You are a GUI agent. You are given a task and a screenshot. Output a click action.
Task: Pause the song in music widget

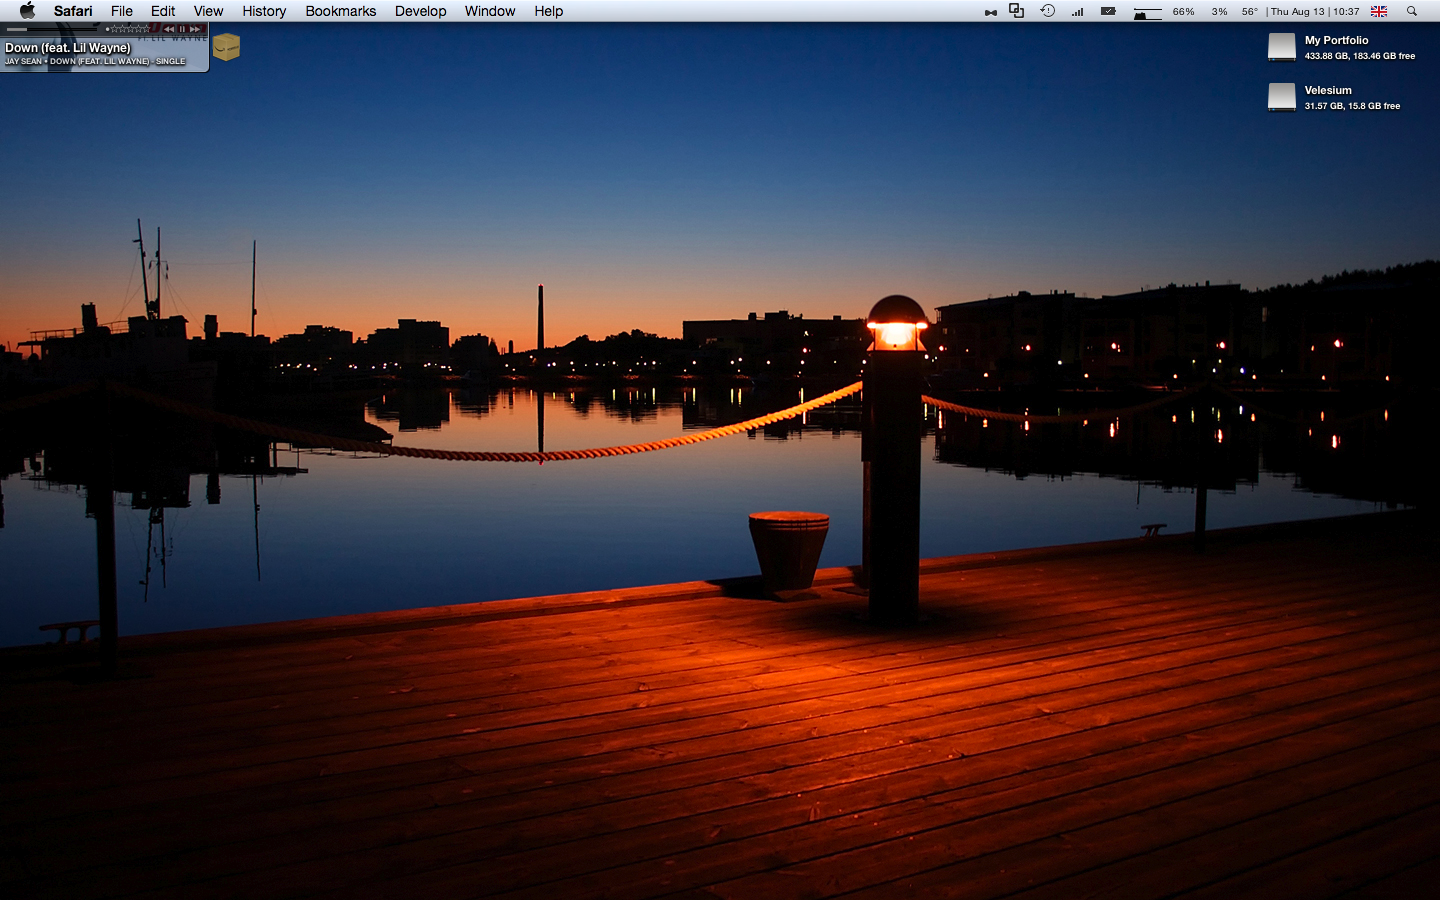[182, 29]
